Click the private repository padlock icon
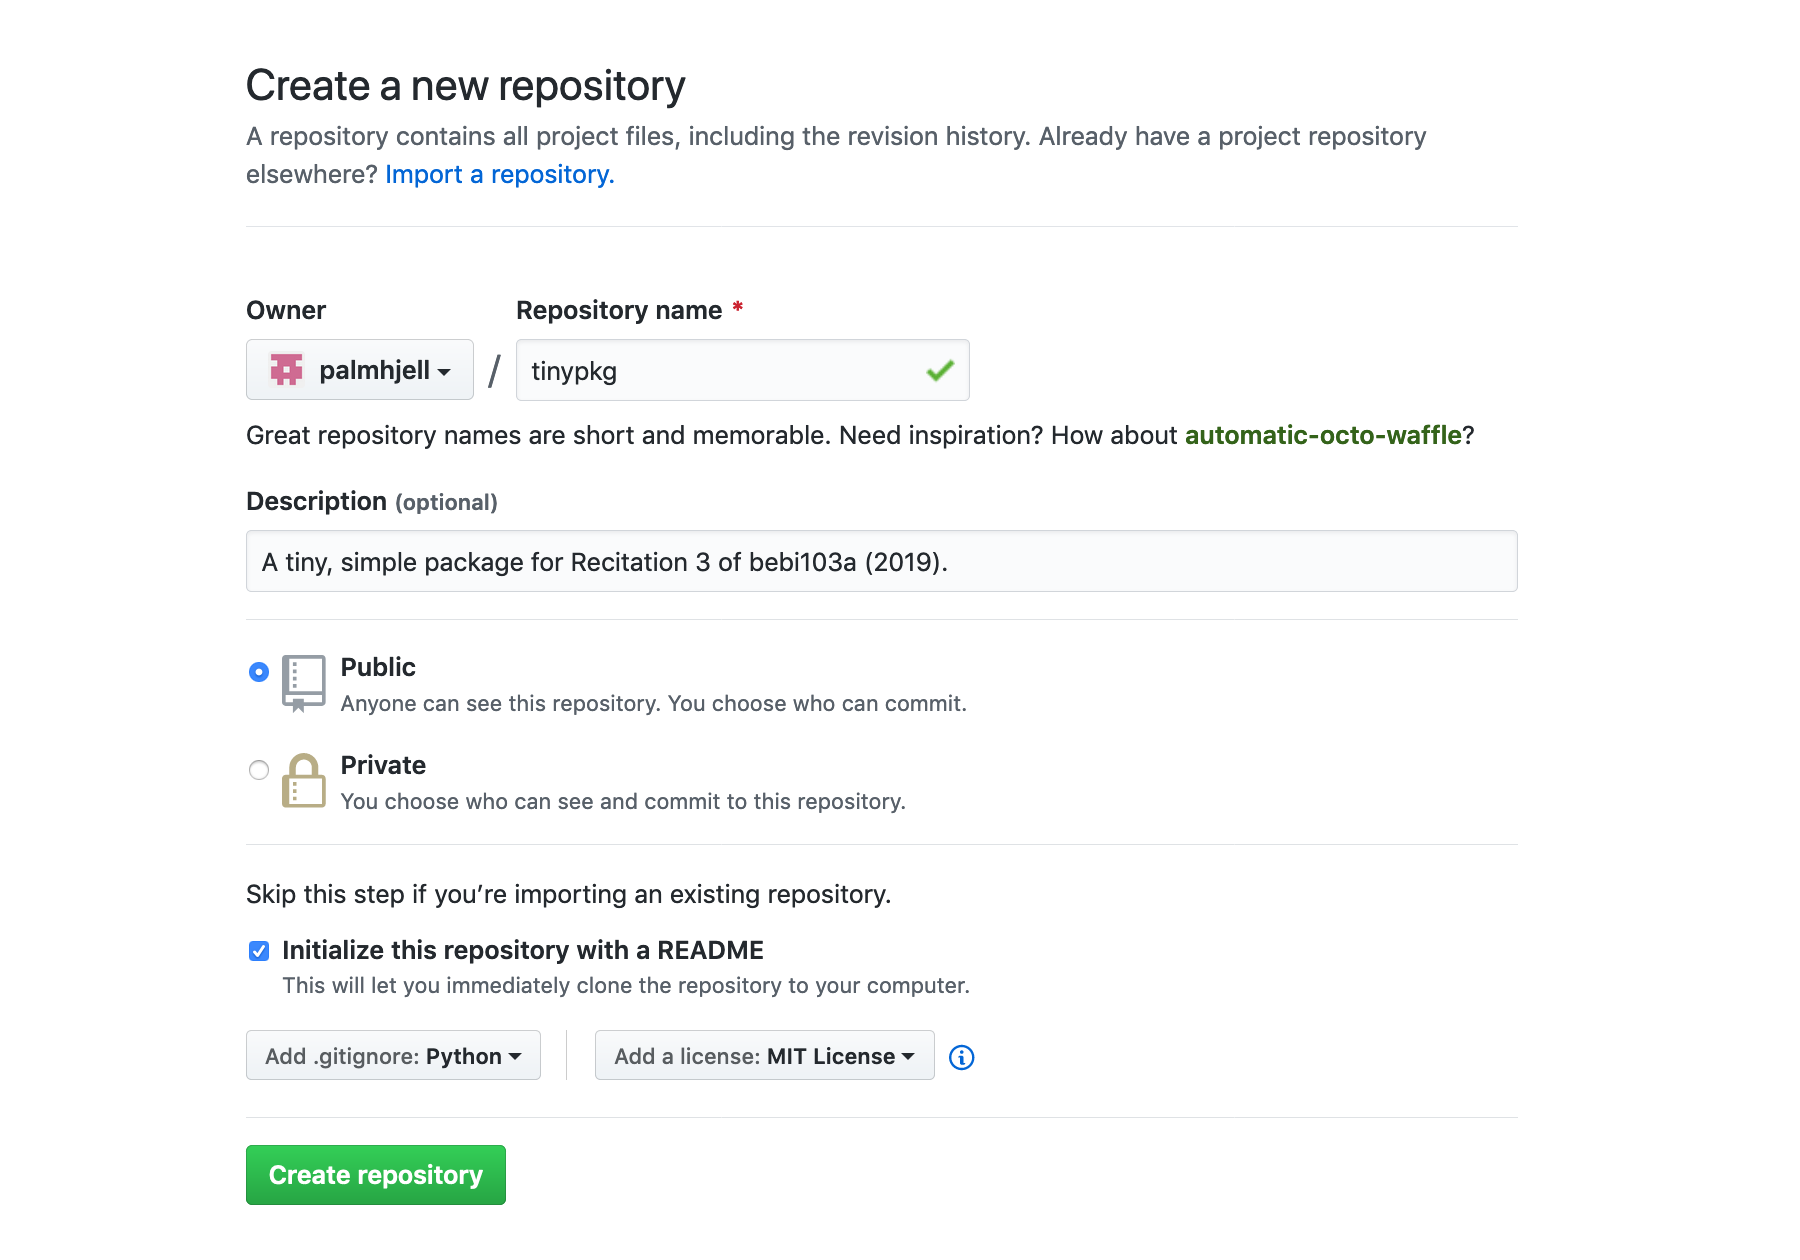Viewport: 1800px width, 1260px height. click(304, 780)
